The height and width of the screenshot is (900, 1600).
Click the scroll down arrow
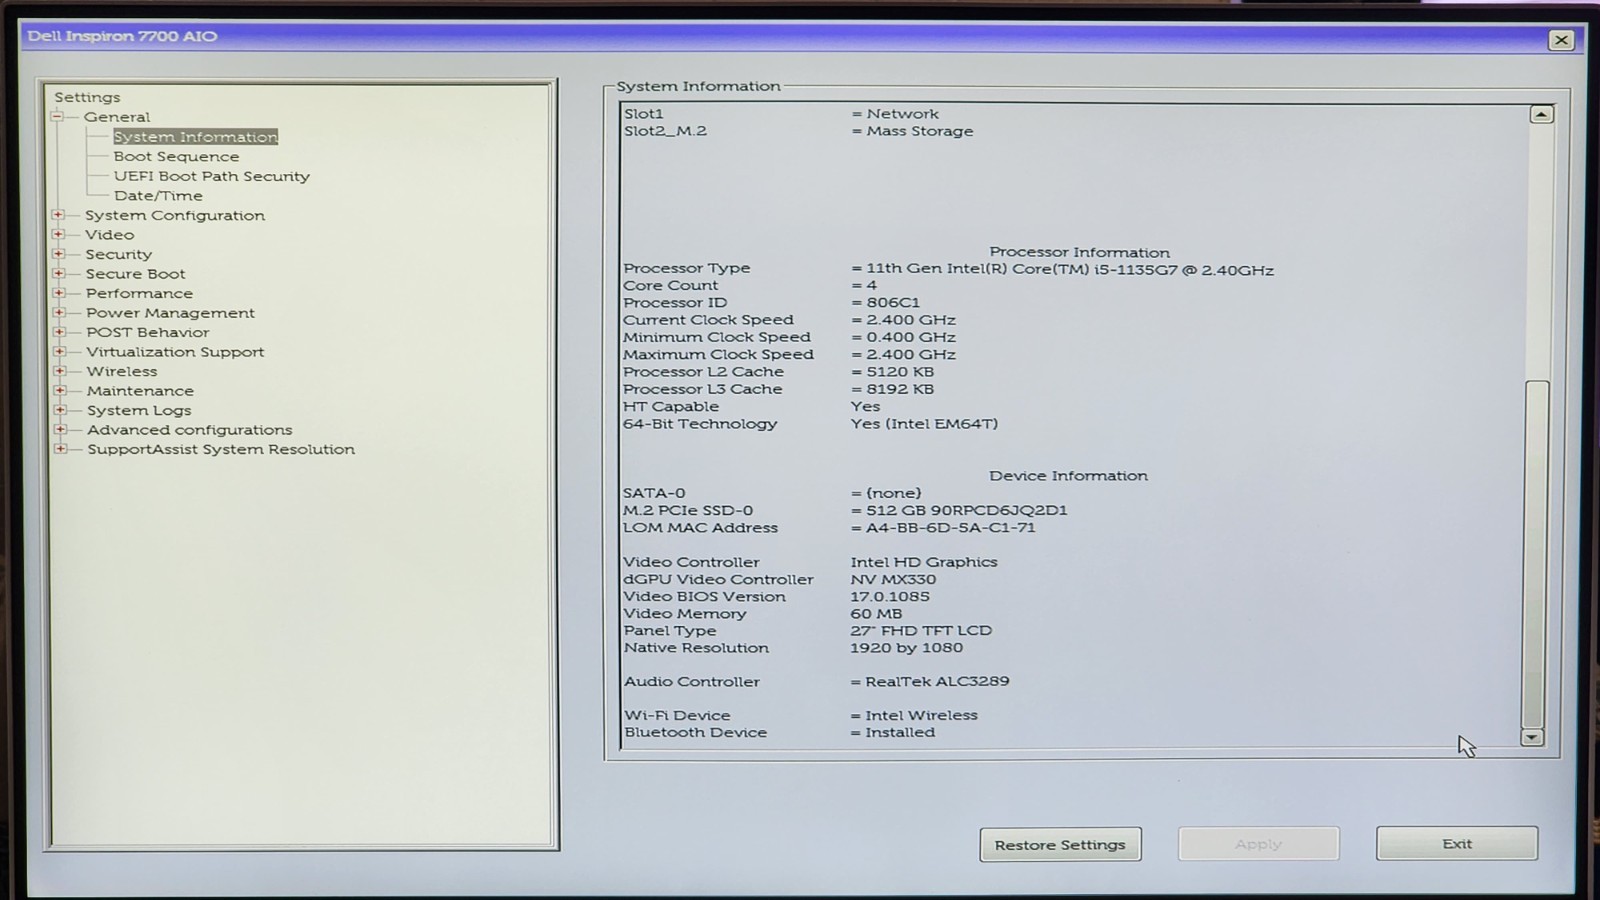[x=1532, y=737]
